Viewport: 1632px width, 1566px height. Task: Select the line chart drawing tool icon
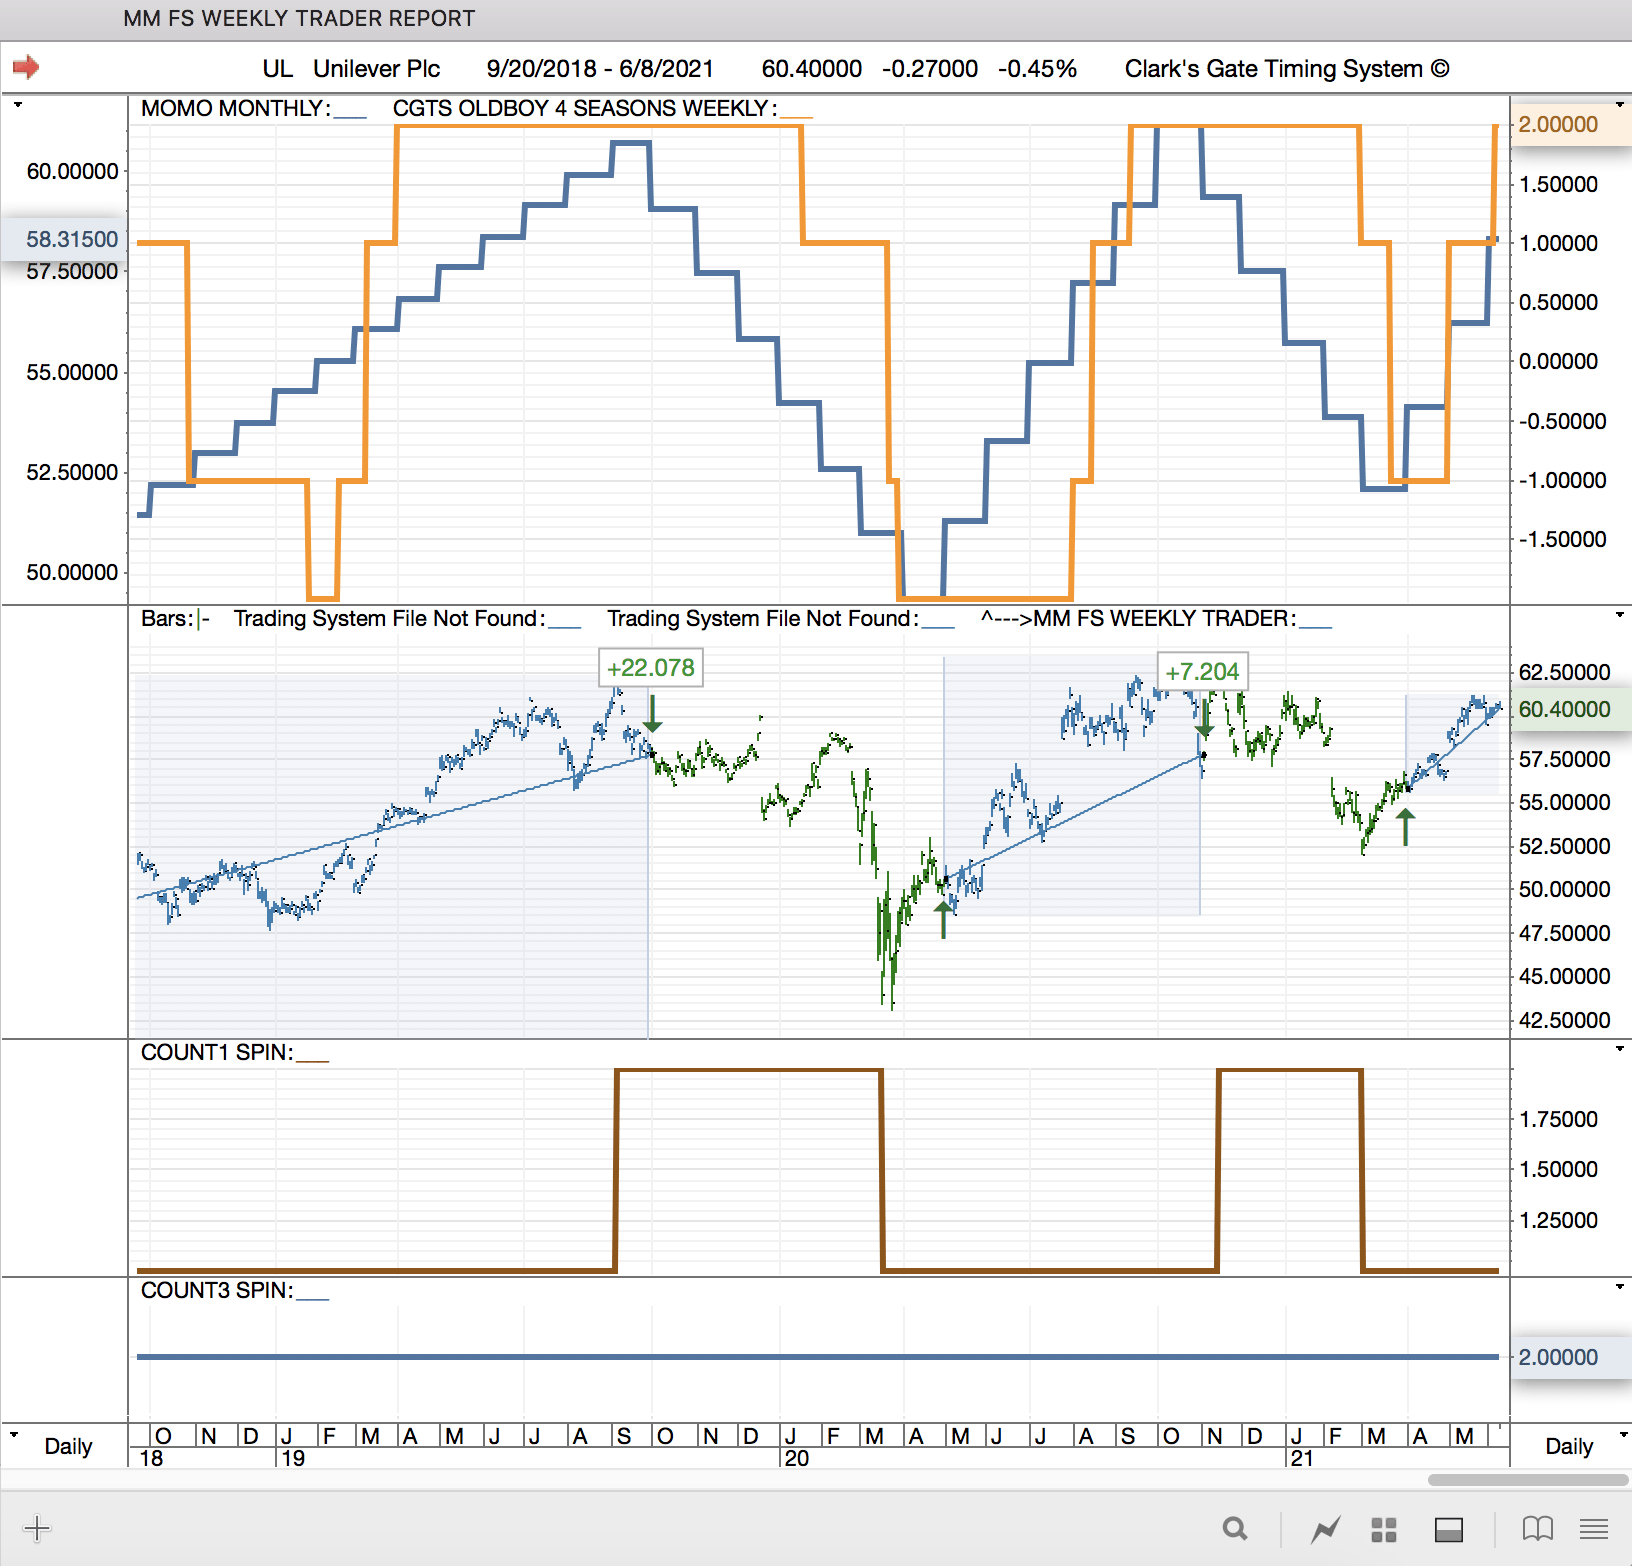(1325, 1529)
